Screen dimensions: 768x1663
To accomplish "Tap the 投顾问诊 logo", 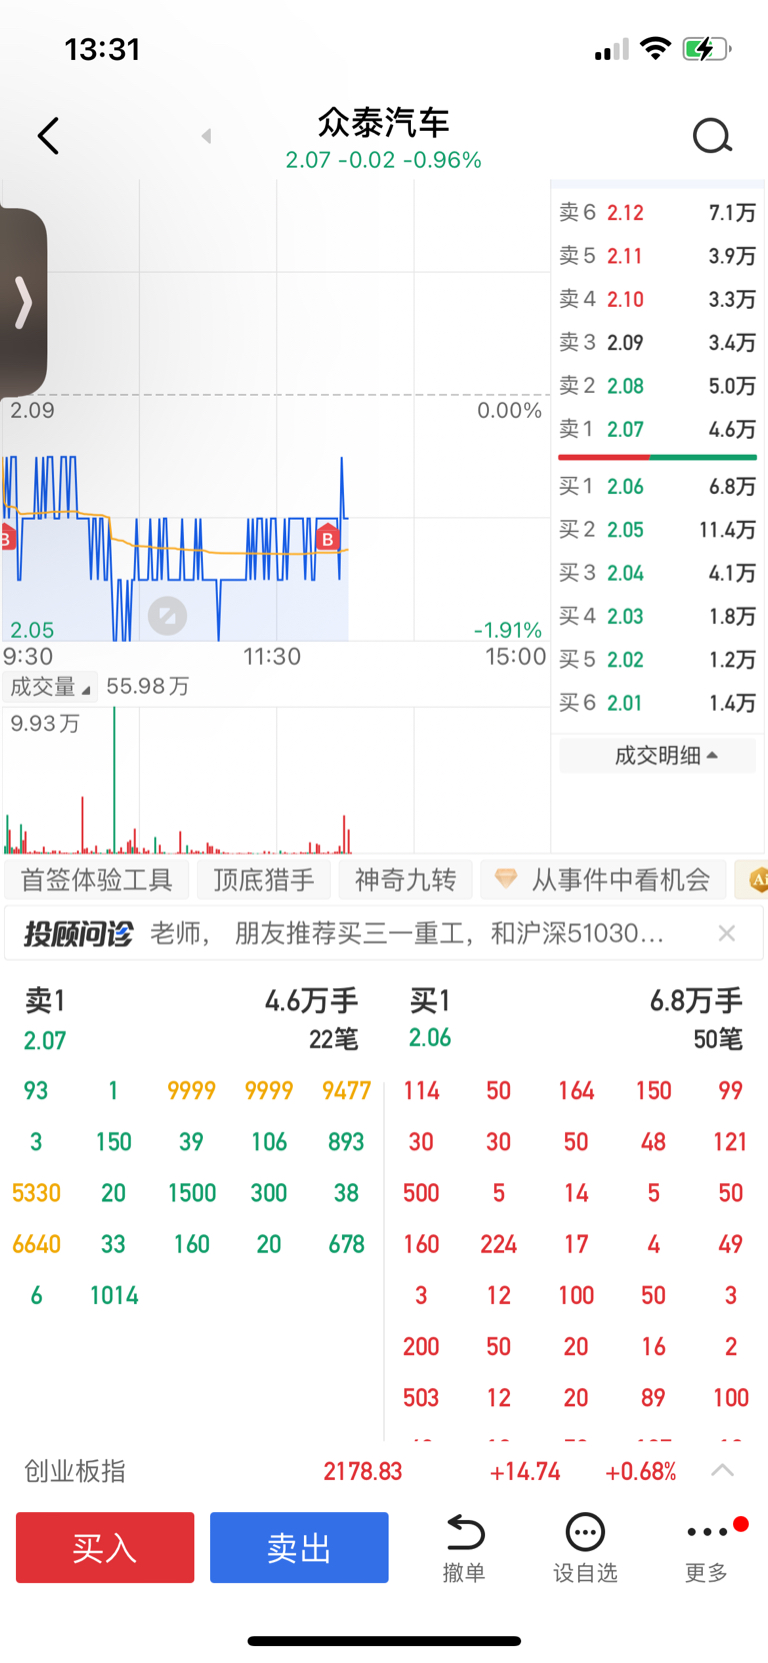I will click(78, 934).
